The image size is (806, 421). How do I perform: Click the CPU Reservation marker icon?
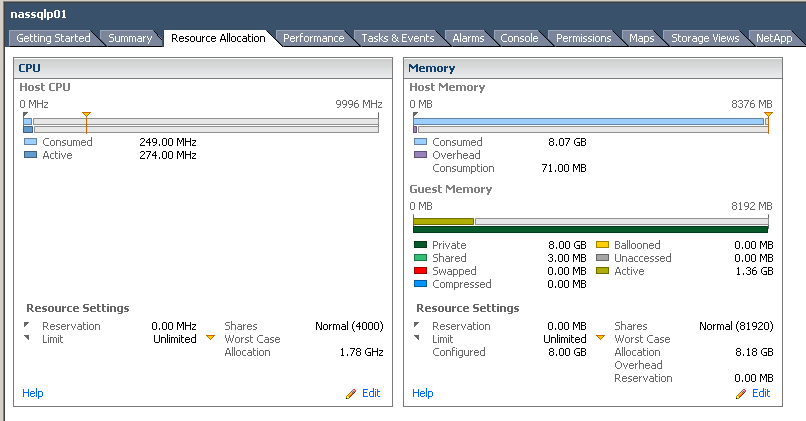coord(27,325)
